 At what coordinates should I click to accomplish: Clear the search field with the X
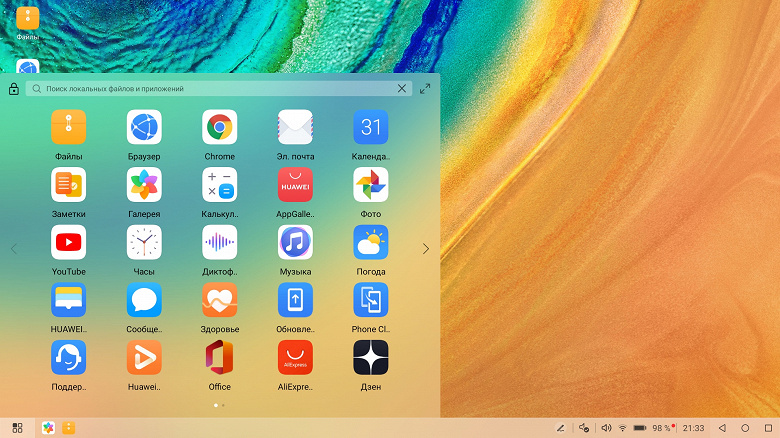coord(402,89)
